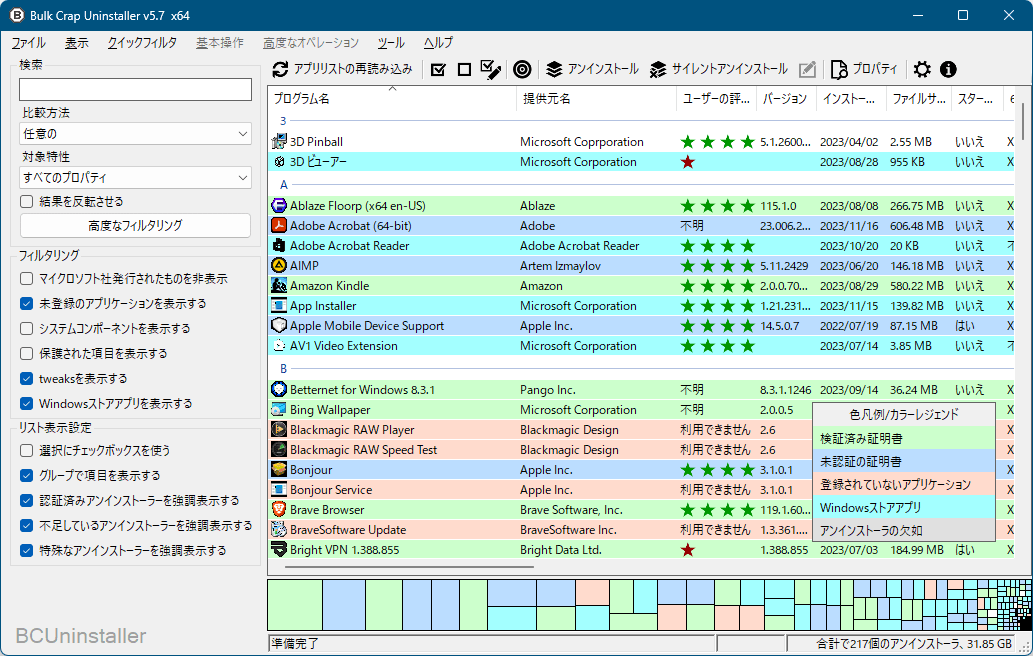Screen dimensions: 1033x656
Task: Click inside the 検索 search field
Action: 135,89
